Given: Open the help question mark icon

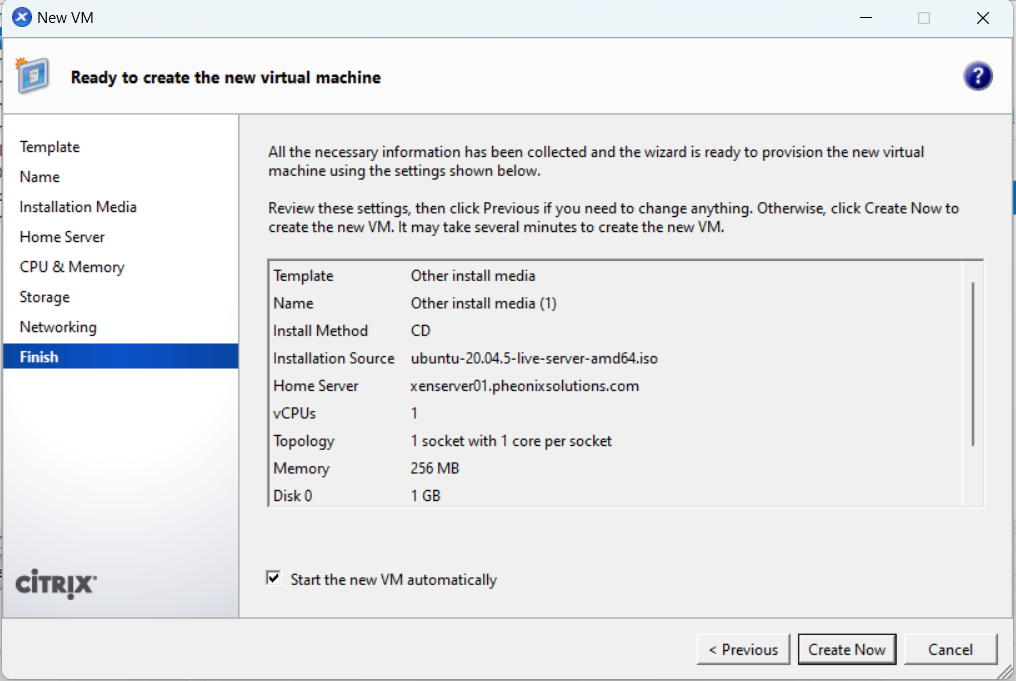Looking at the screenshot, I should coord(977,76).
